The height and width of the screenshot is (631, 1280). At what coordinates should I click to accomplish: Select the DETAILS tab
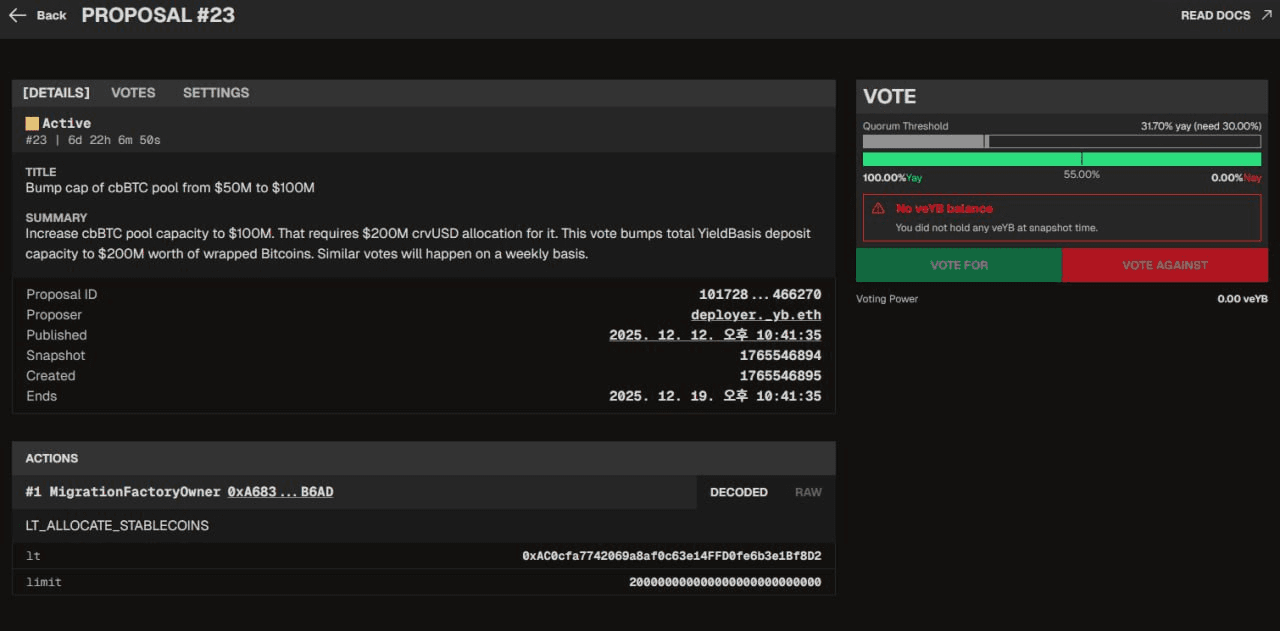point(55,92)
